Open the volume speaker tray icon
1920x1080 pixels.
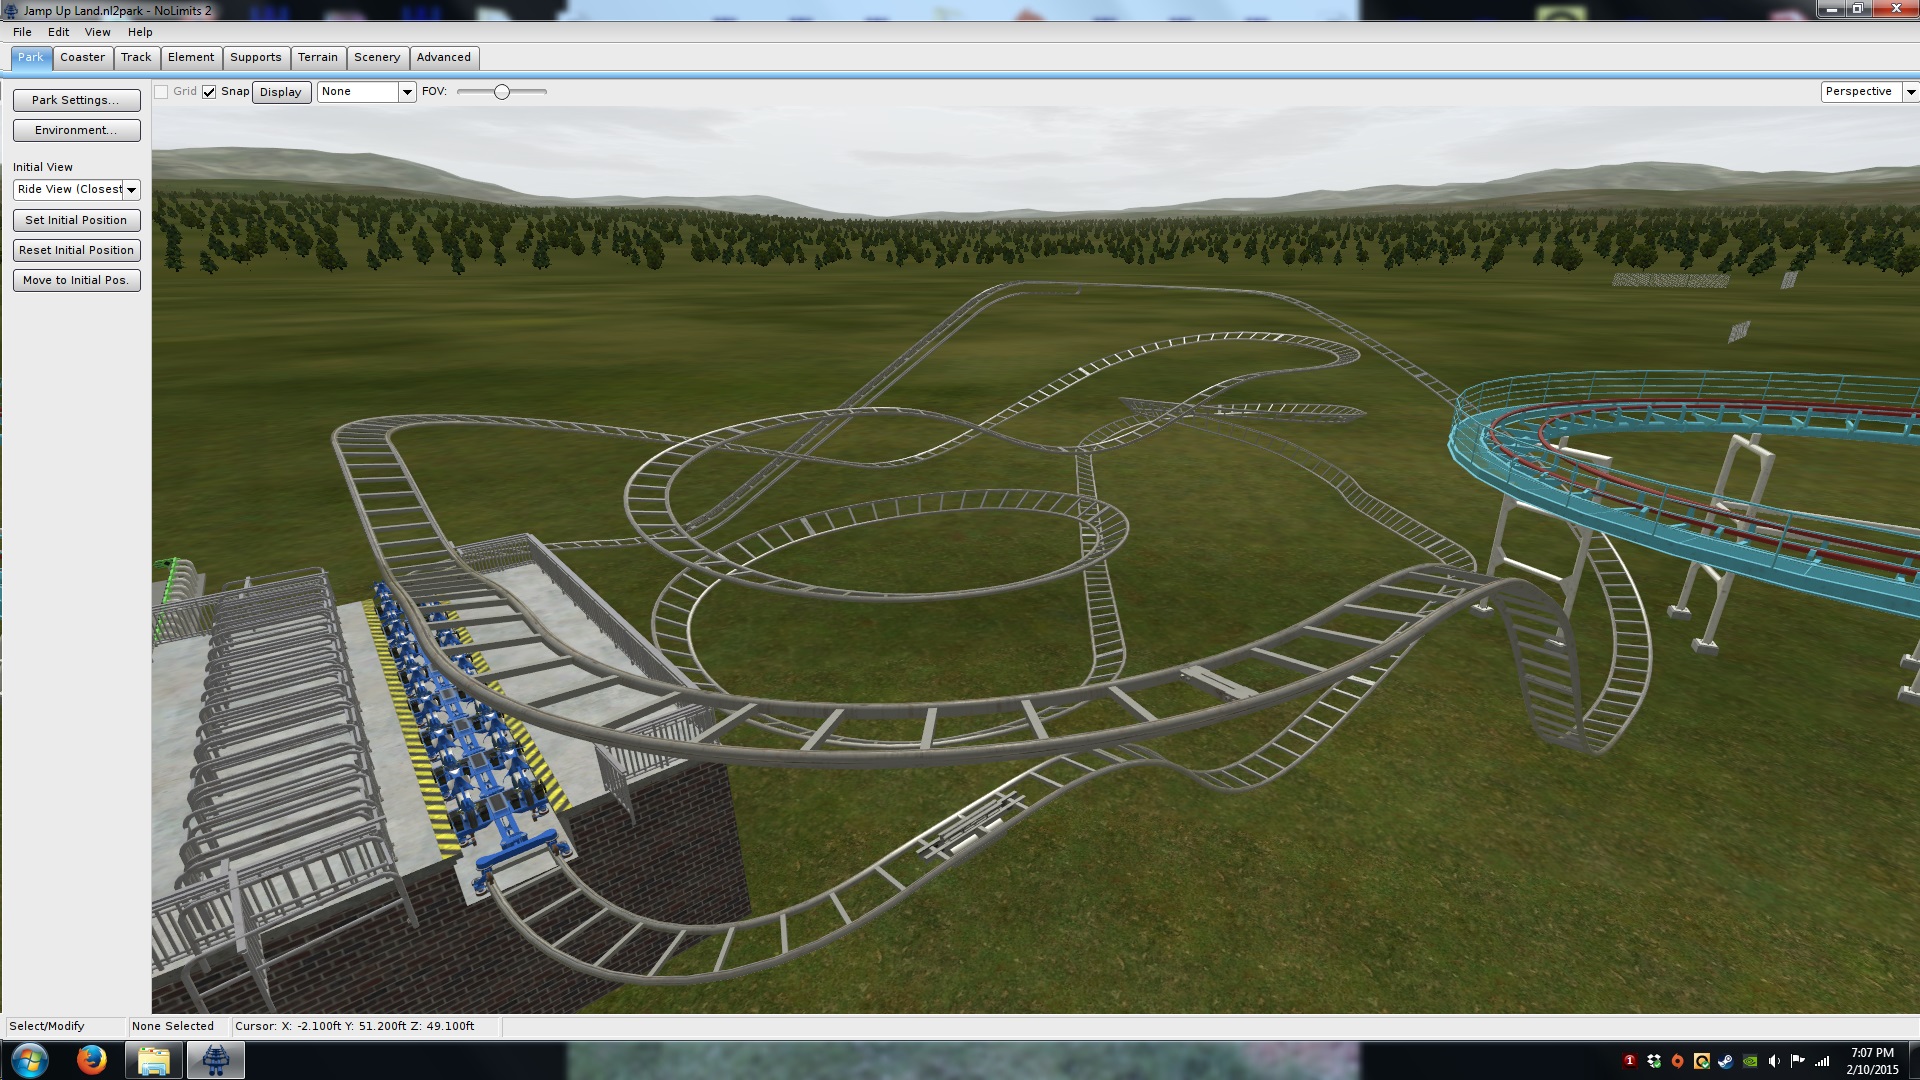[1774, 1061]
